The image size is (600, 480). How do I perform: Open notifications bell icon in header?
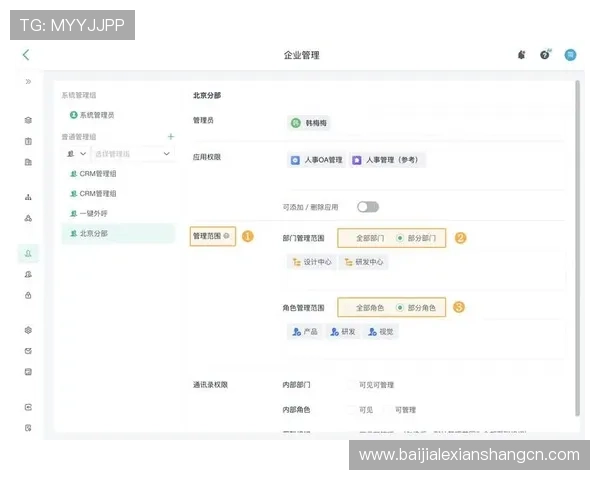pyautogui.click(x=522, y=55)
